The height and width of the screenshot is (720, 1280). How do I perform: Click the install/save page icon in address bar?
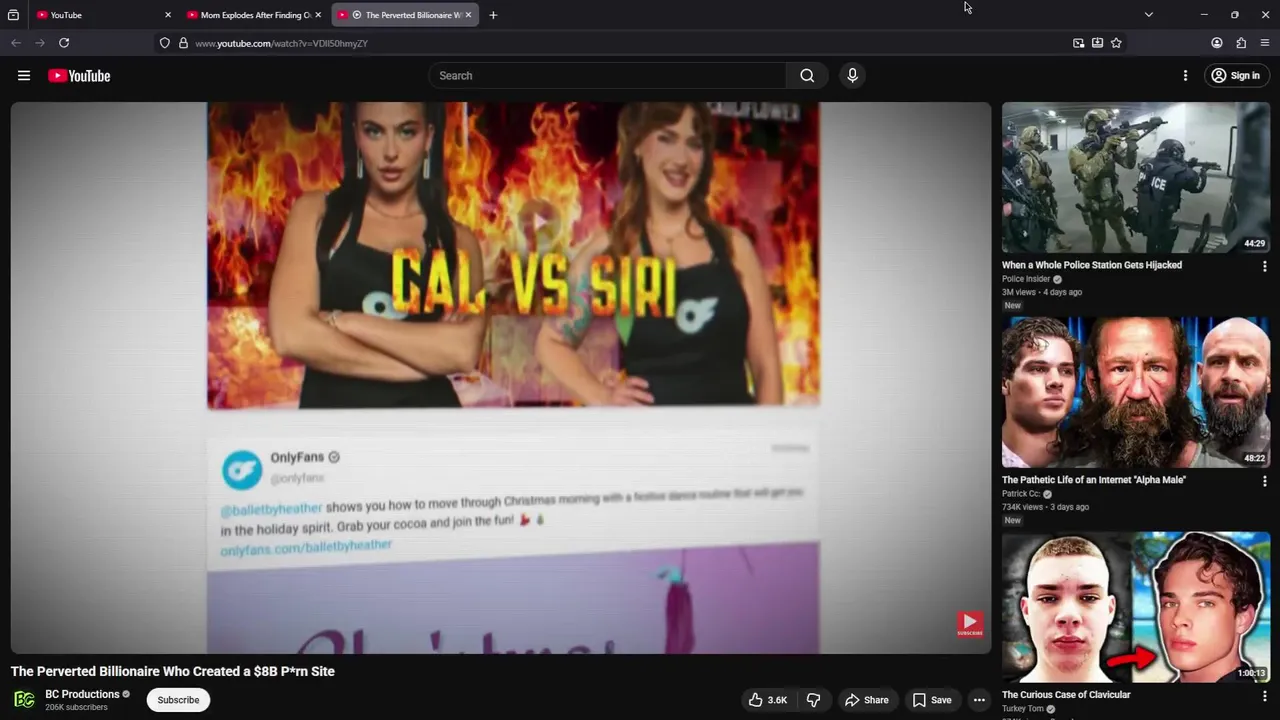1097,43
